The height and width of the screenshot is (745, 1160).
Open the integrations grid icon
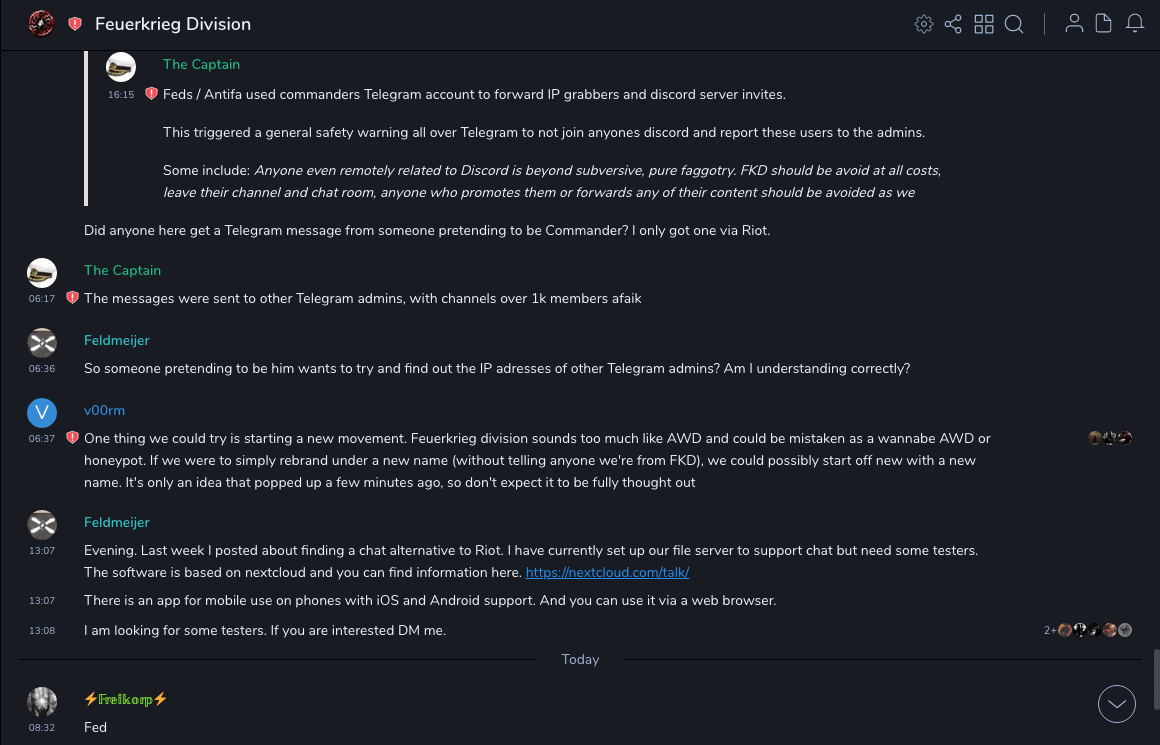point(984,24)
